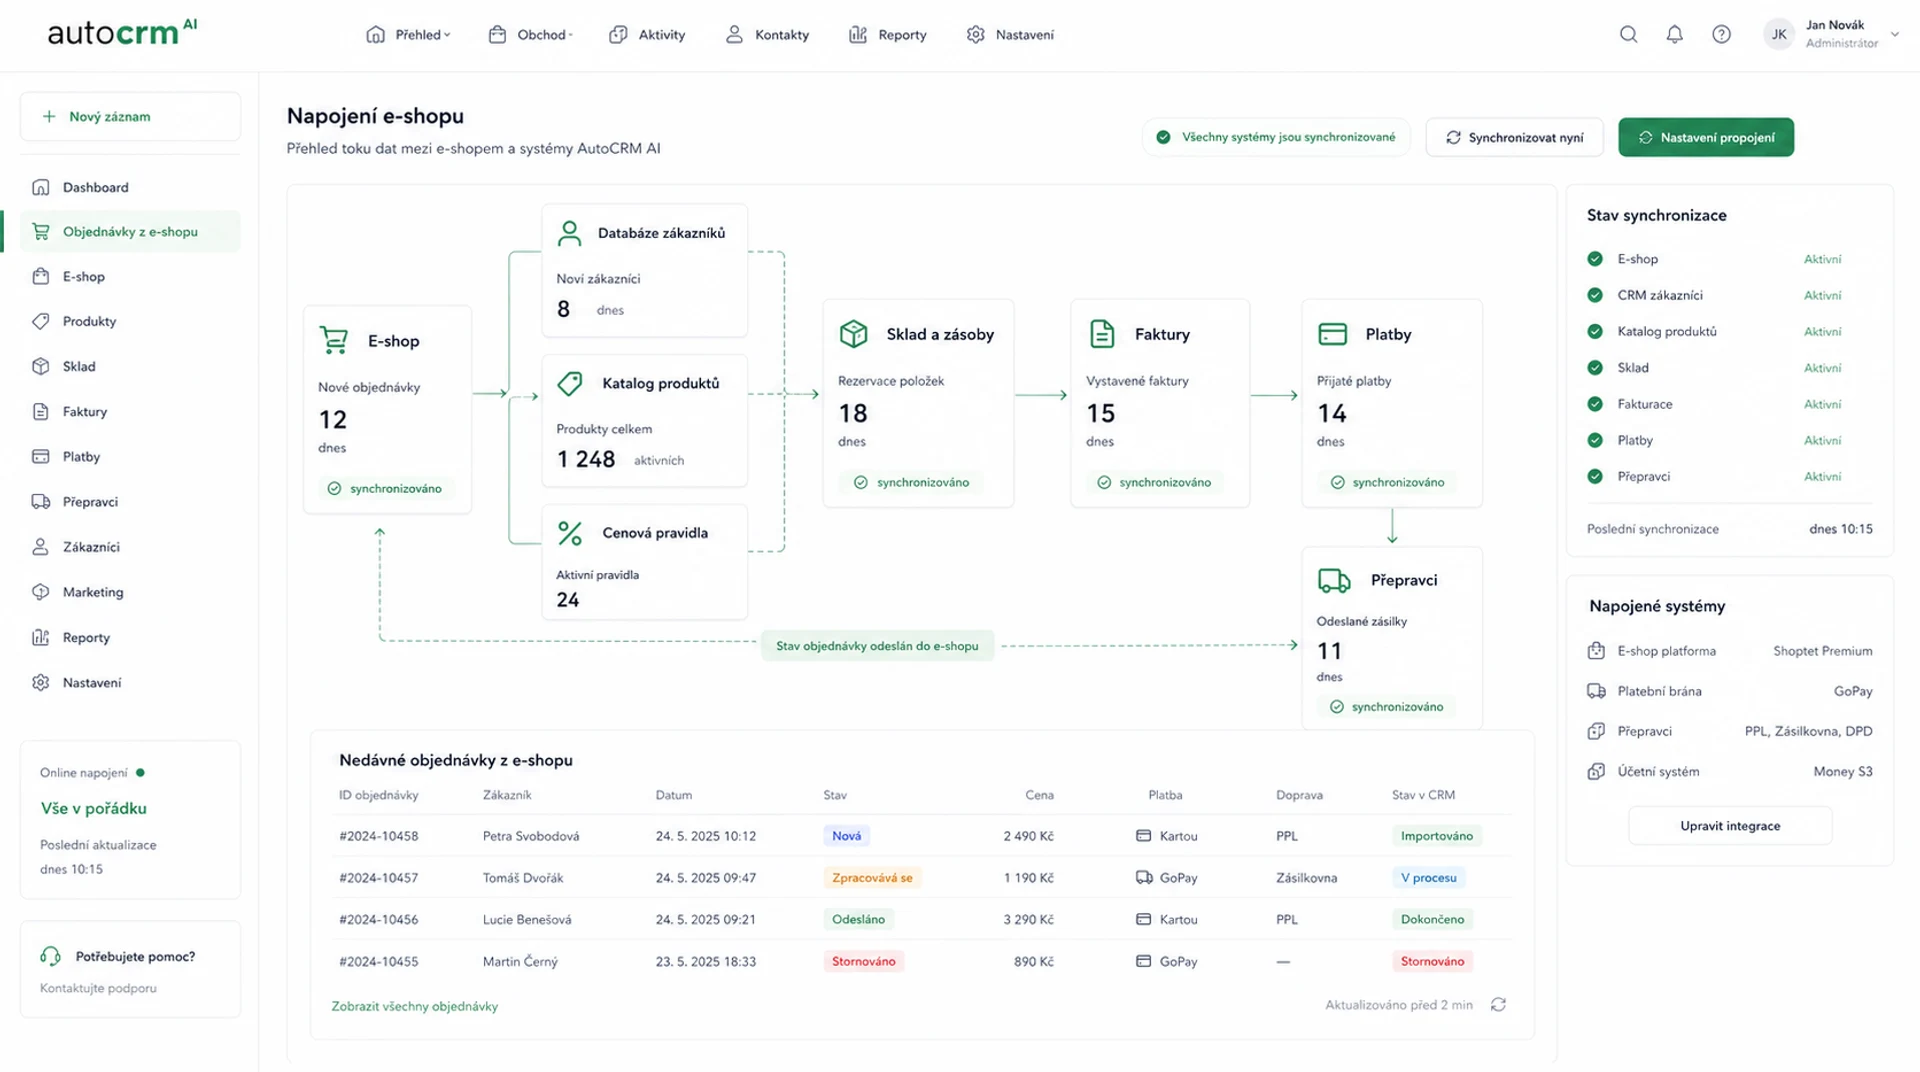Click the refresh icon beside Aktualizováno před 2 min
The height and width of the screenshot is (1072, 1920).
point(1498,1005)
